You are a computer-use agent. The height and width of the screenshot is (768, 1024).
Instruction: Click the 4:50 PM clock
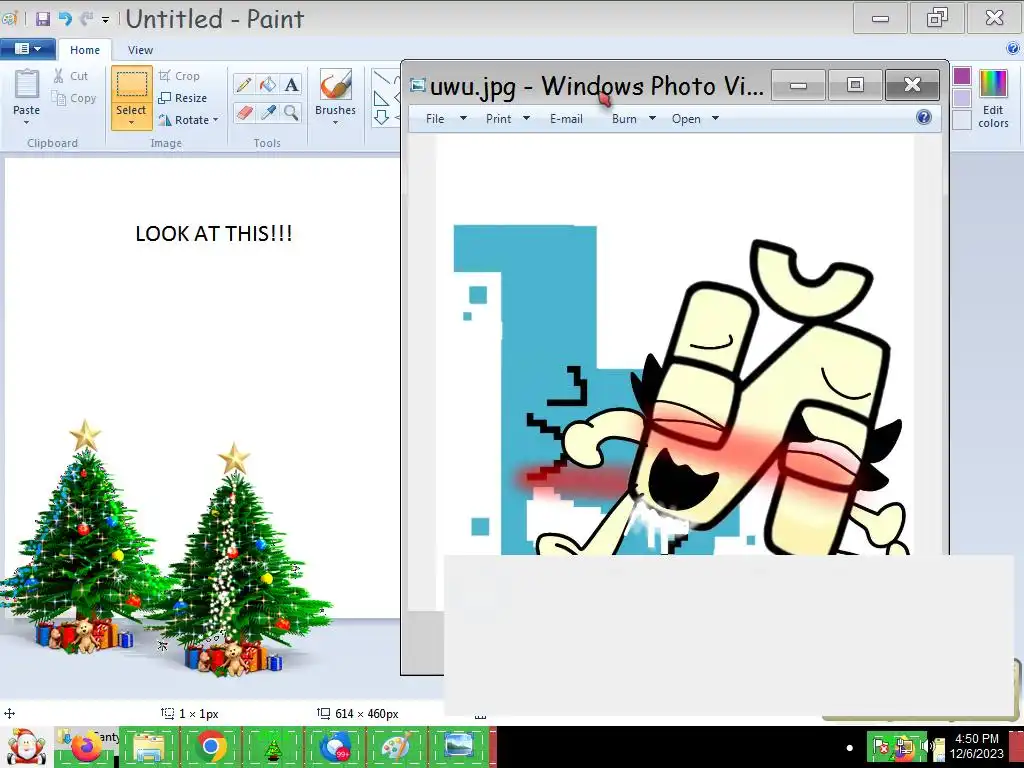[x=976, y=739]
